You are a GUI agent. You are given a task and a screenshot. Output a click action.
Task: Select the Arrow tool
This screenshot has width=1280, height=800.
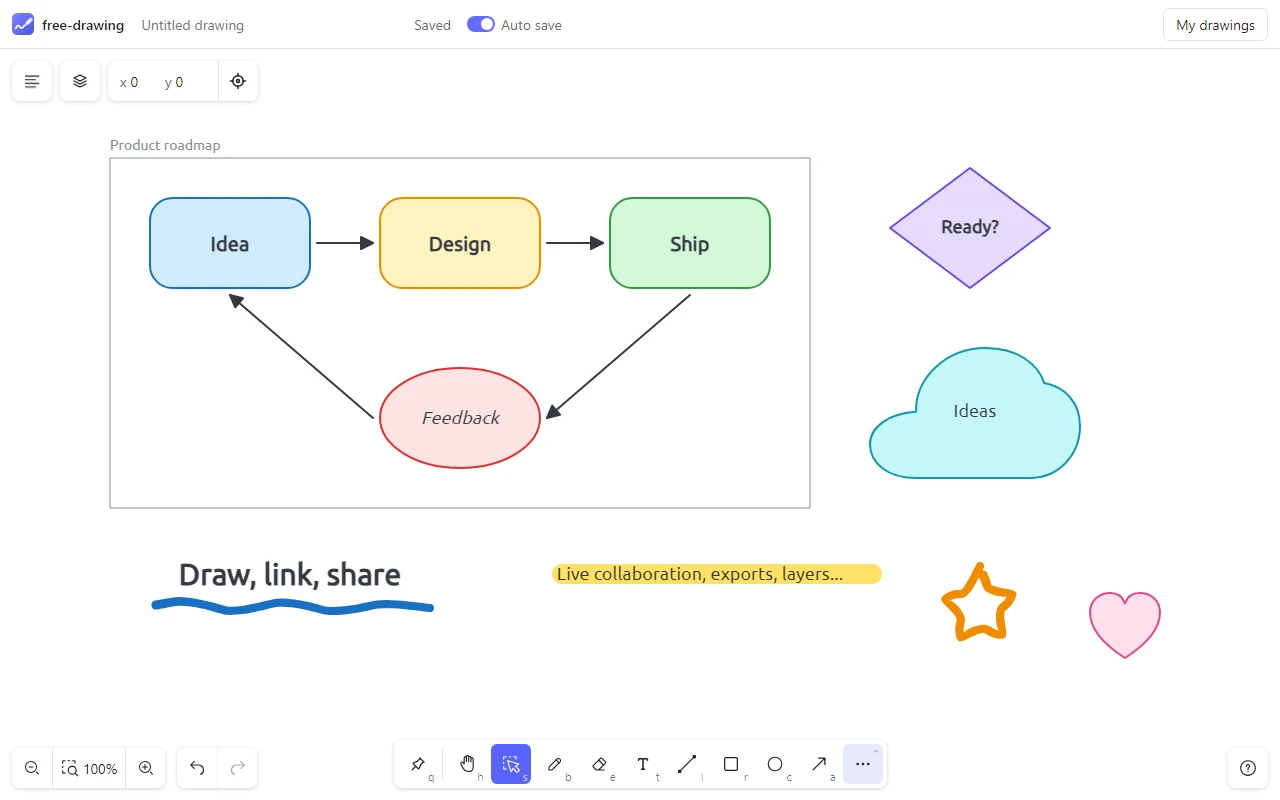(819, 764)
